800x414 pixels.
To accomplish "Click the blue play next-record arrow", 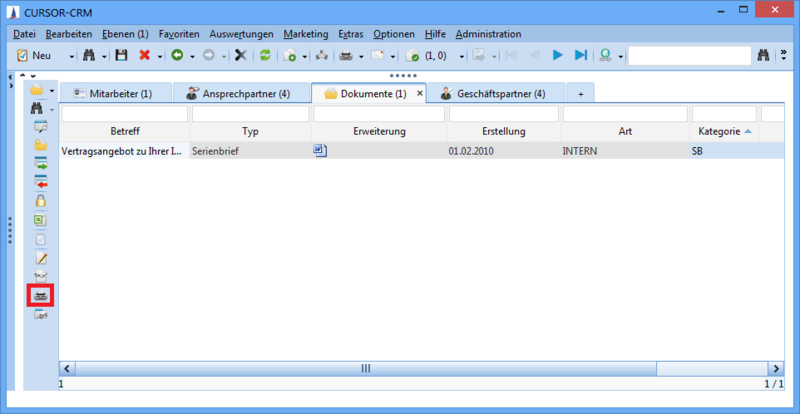I will pos(558,55).
